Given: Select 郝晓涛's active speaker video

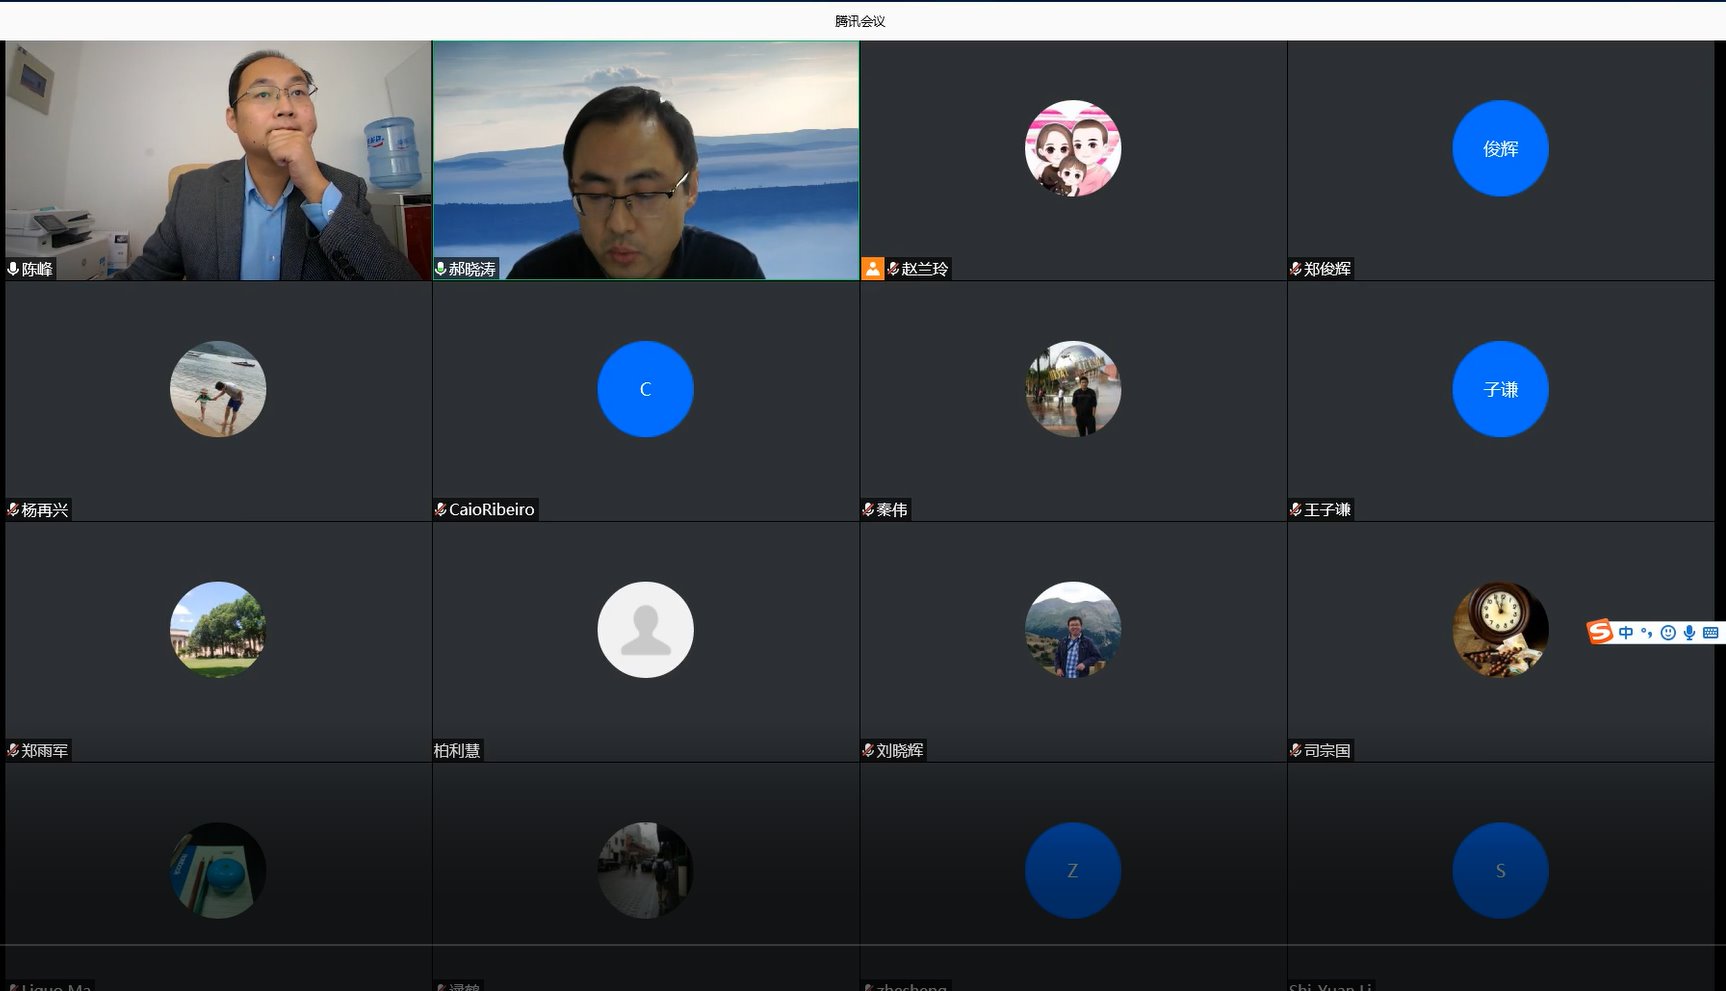Looking at the screenshot, I should click(645, 160).
